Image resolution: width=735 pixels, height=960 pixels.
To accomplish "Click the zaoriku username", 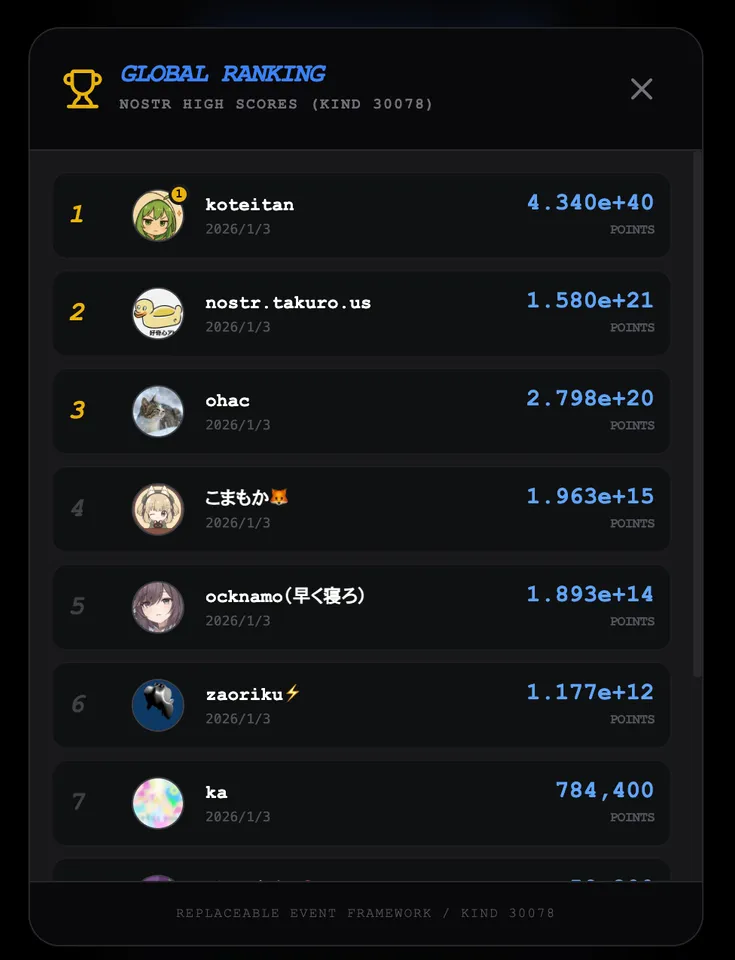I will point(244,694).
